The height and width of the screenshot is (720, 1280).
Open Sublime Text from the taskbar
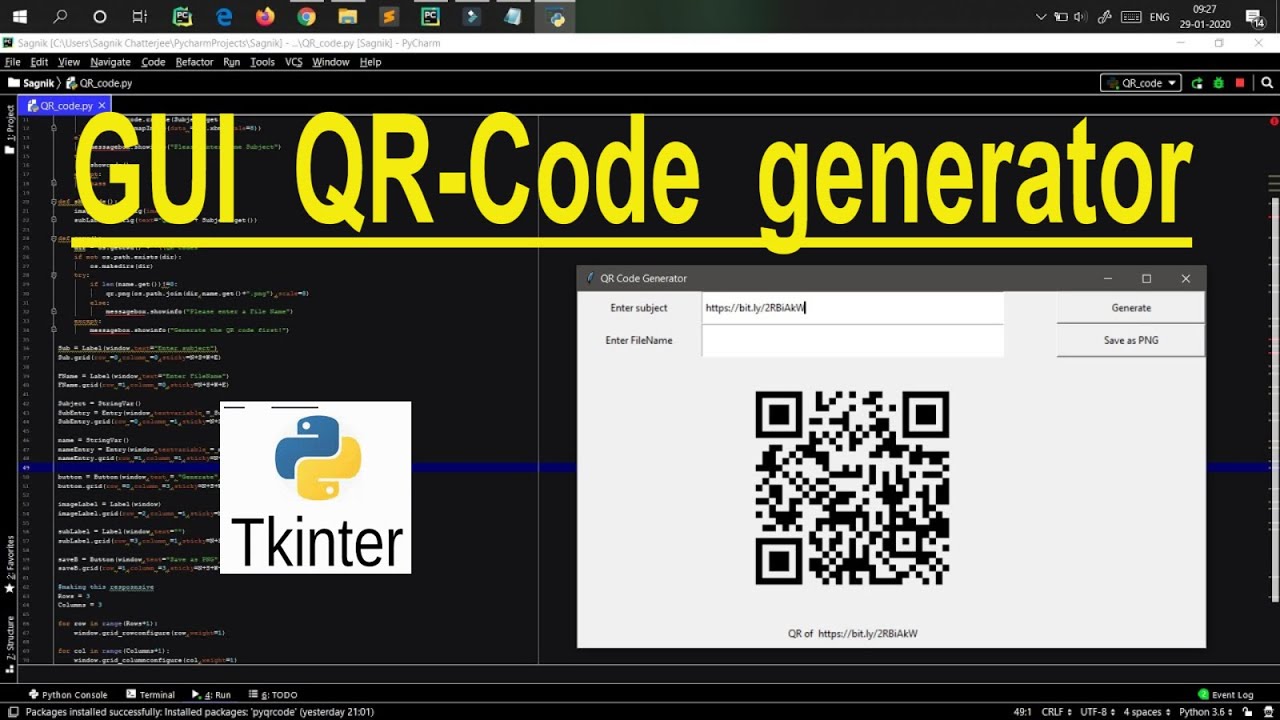click(388, 17)
